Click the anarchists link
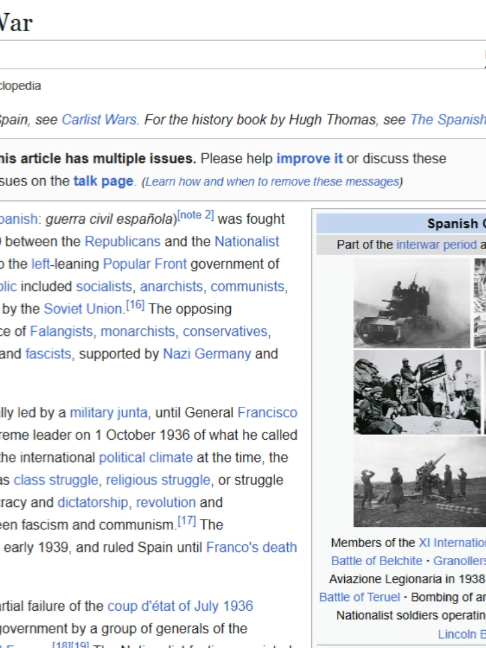Viewport: 486px width, 648px height. 171,286
